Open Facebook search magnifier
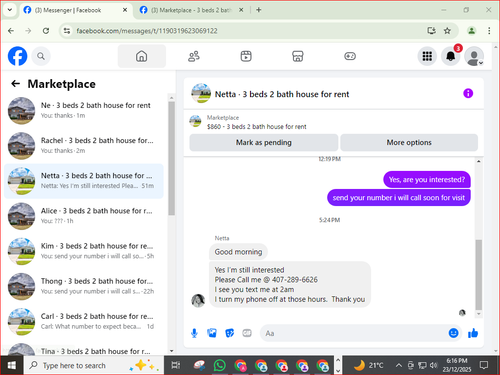Screen dimensions: 500x375 tap(41, 56)
